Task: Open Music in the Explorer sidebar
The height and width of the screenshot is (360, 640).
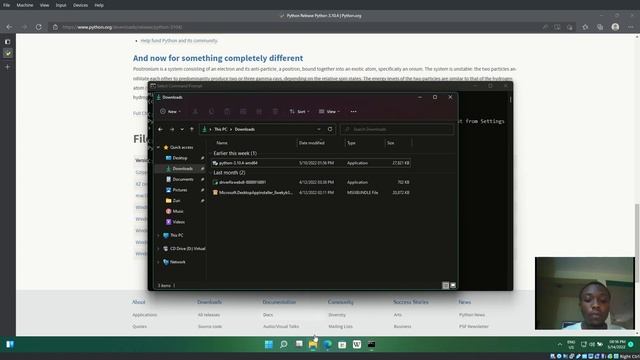Action: 178,211
